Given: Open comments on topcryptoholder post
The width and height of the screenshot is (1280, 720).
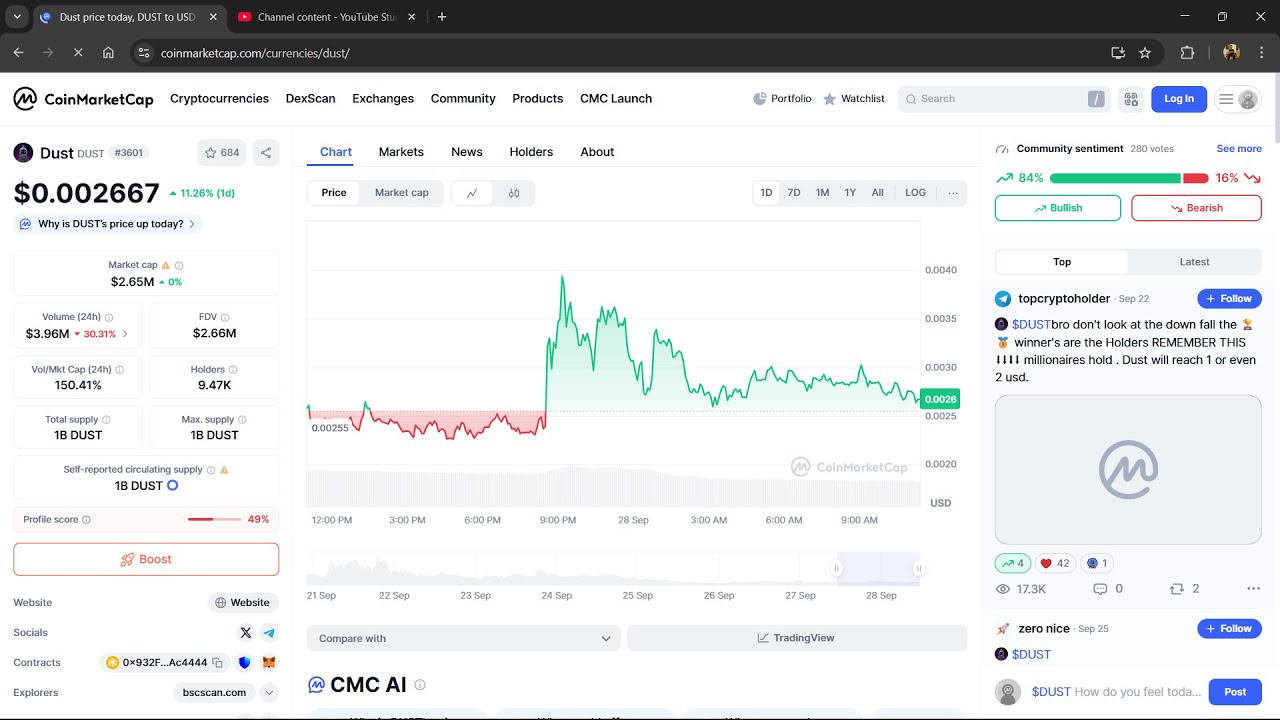Looking at the screenshot, I should click(x=1107, y=589).
